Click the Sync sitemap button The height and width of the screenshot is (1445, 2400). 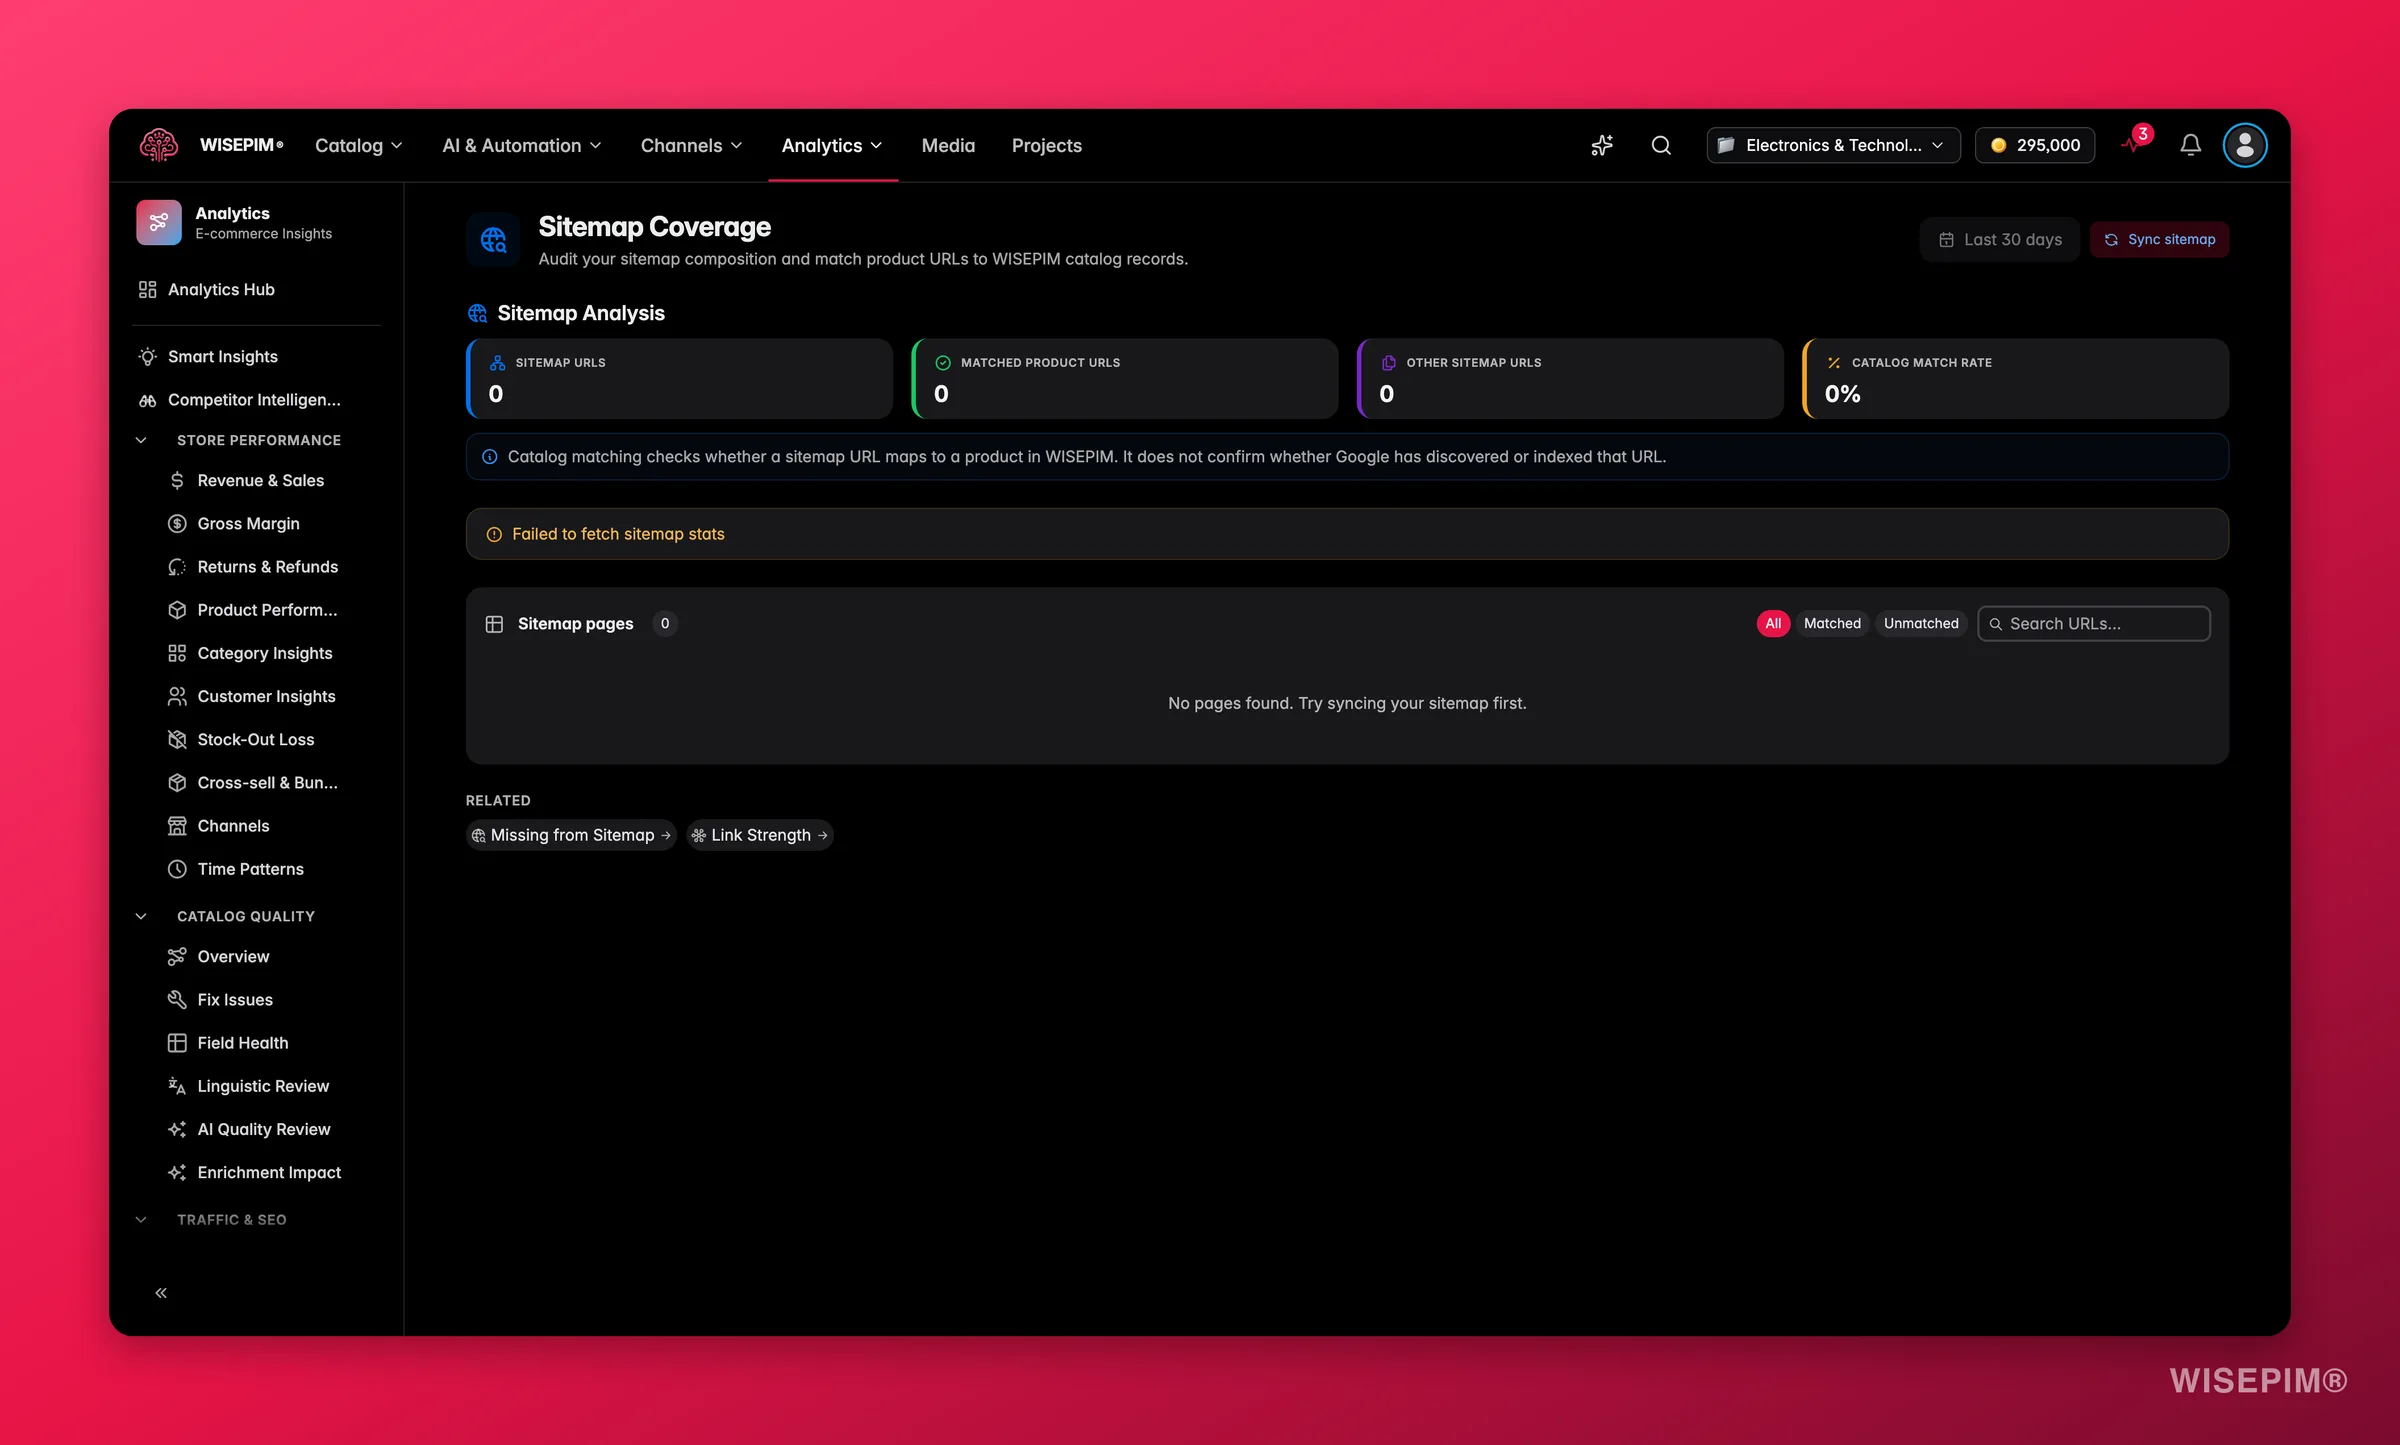pyautogui.click(x=2159, y=240)
